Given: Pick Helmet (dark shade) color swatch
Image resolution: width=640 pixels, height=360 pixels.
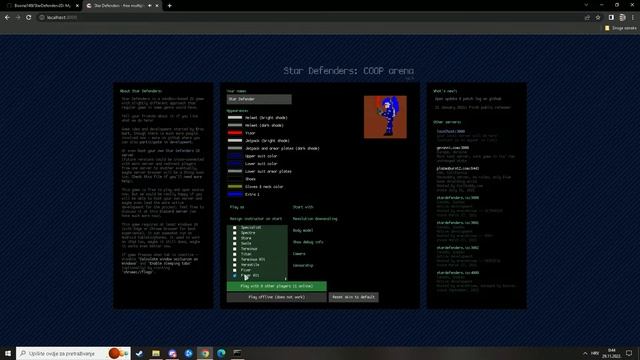Looking at the screenshot, I should pyautogui.click(x=235, y=125).
